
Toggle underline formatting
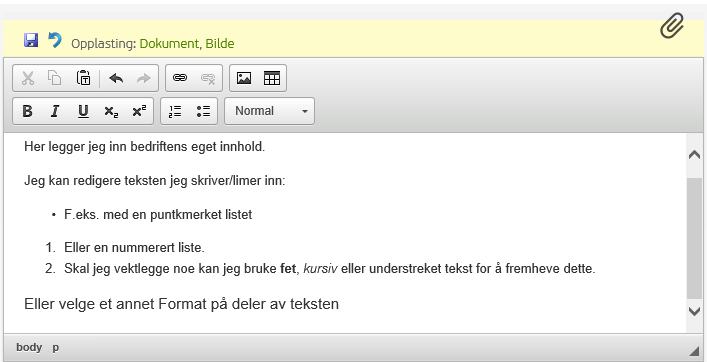[83, 111]
